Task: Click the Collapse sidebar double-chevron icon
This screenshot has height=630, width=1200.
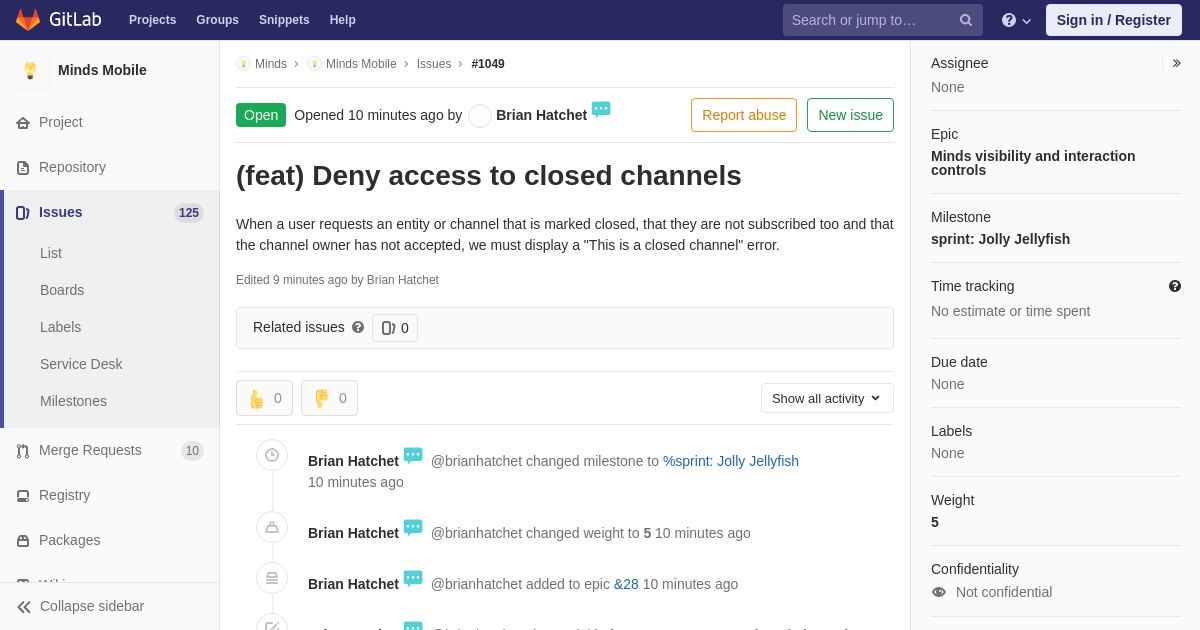Action: [x=24, y=607]
